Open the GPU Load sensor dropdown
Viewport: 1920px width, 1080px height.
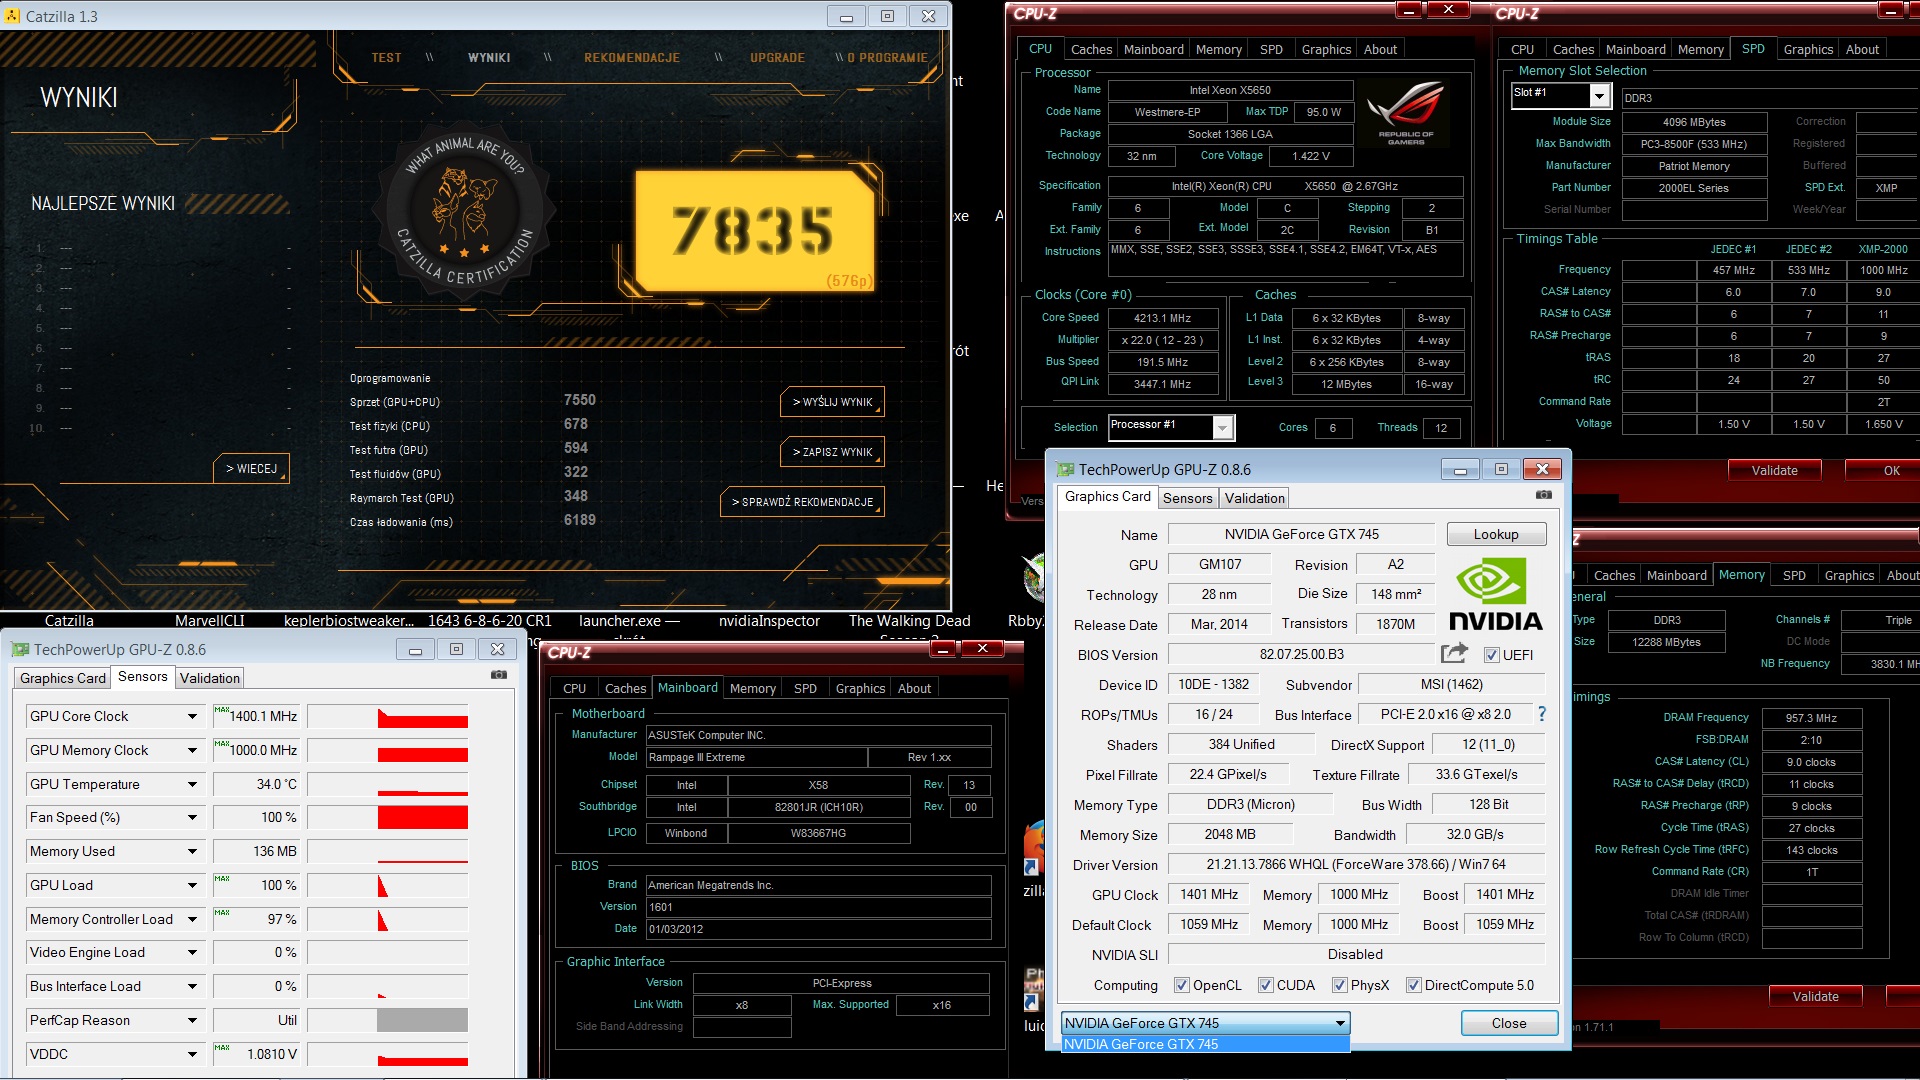point(192,885)
